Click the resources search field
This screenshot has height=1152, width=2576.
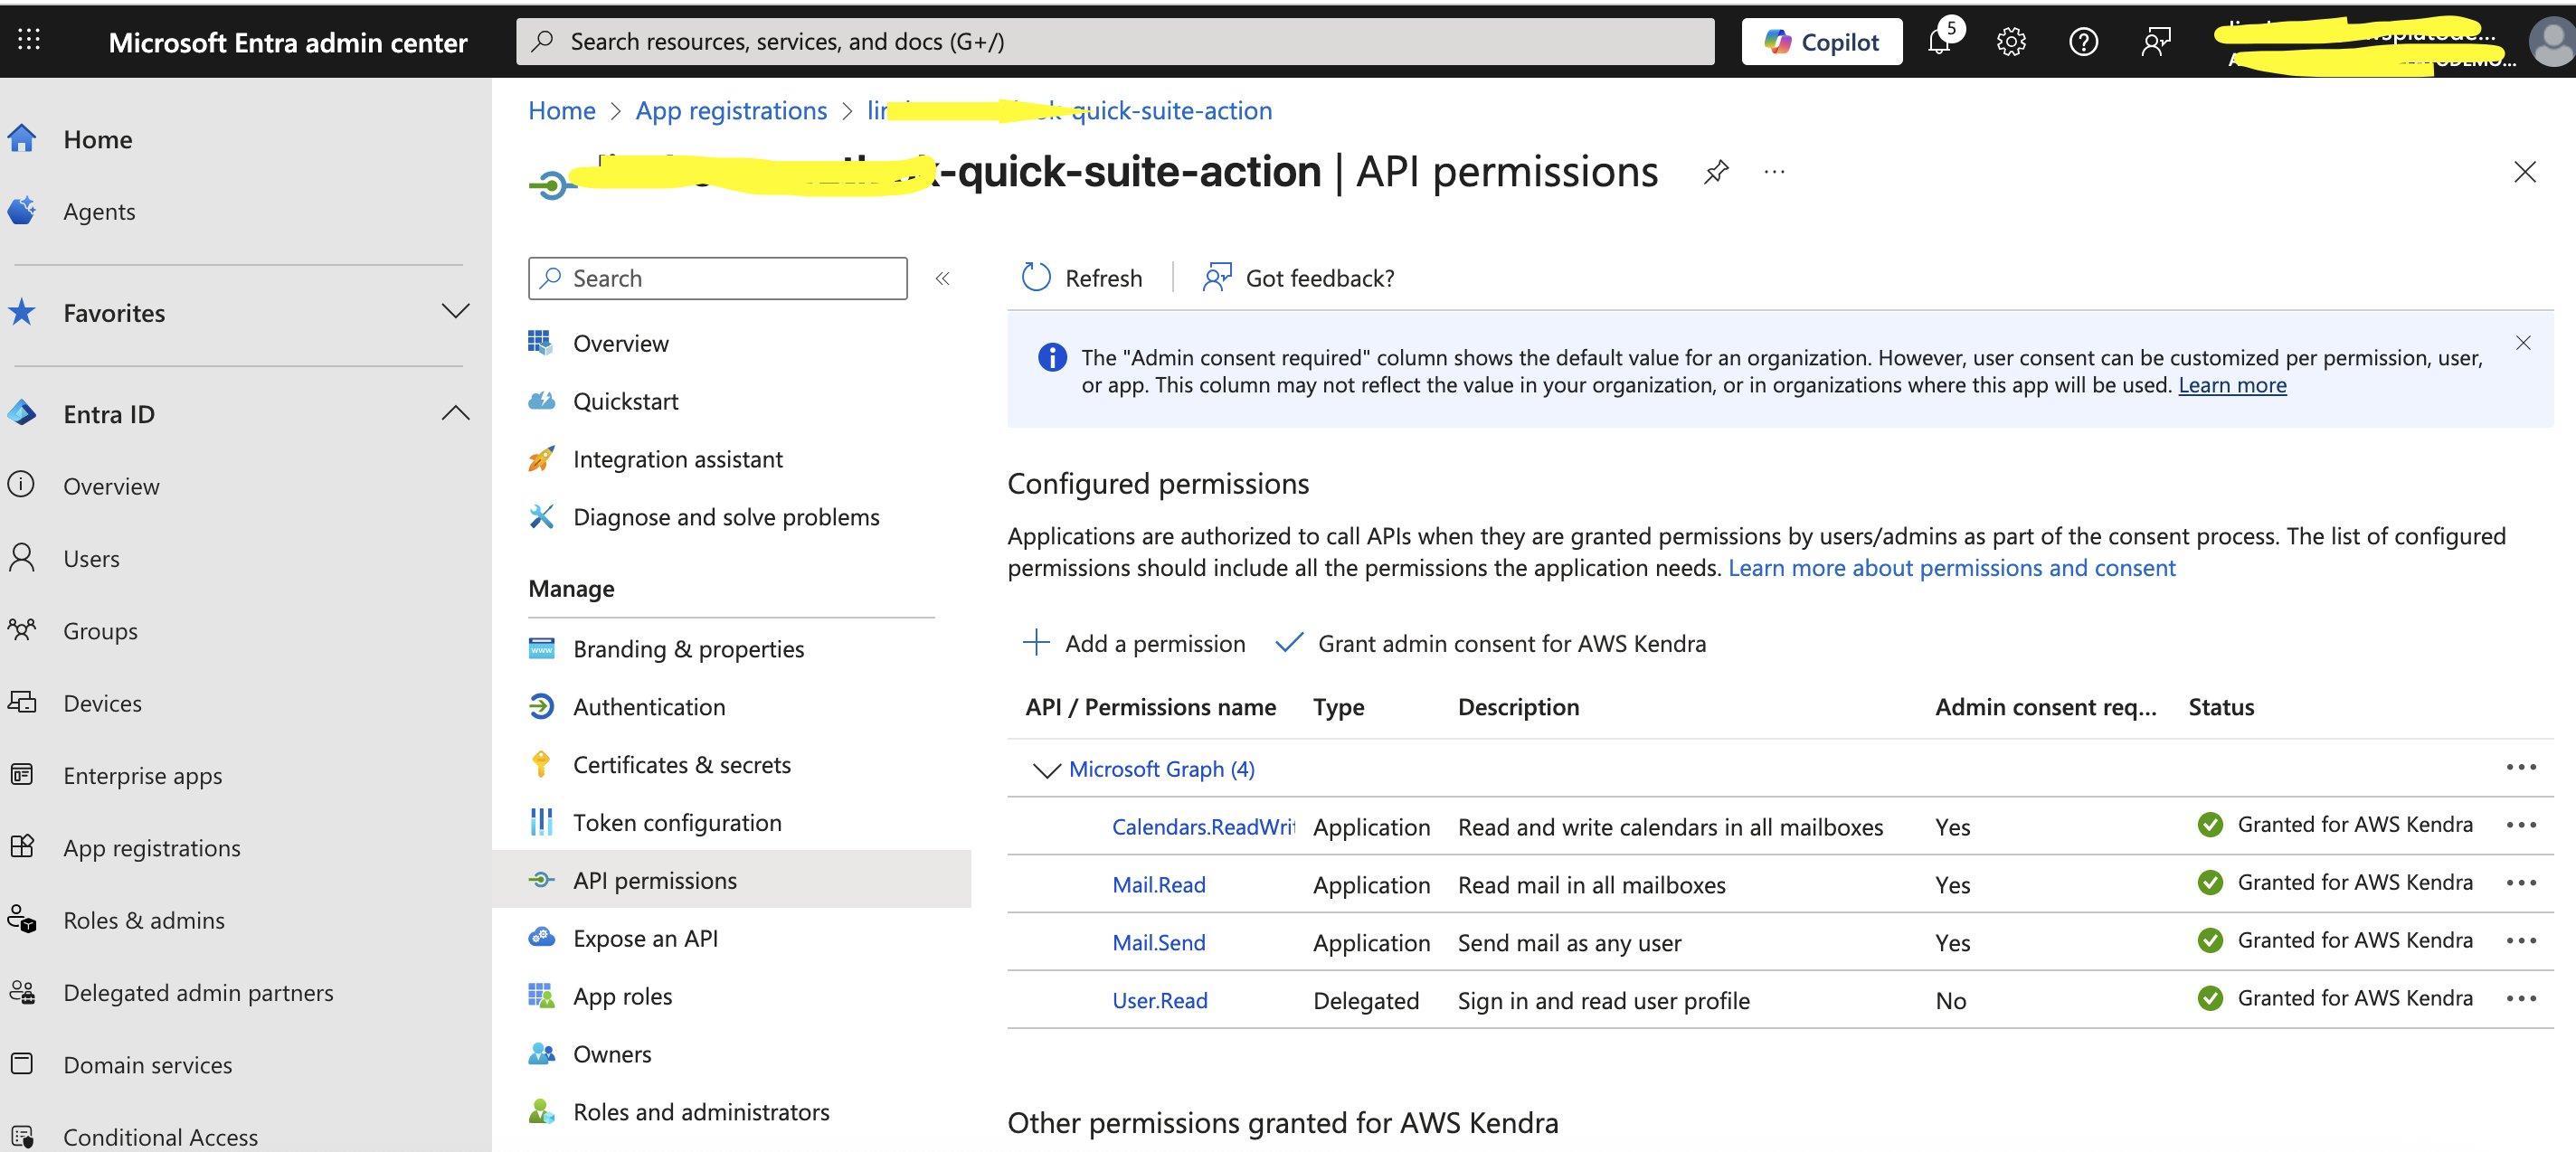tap(1100, 41)
